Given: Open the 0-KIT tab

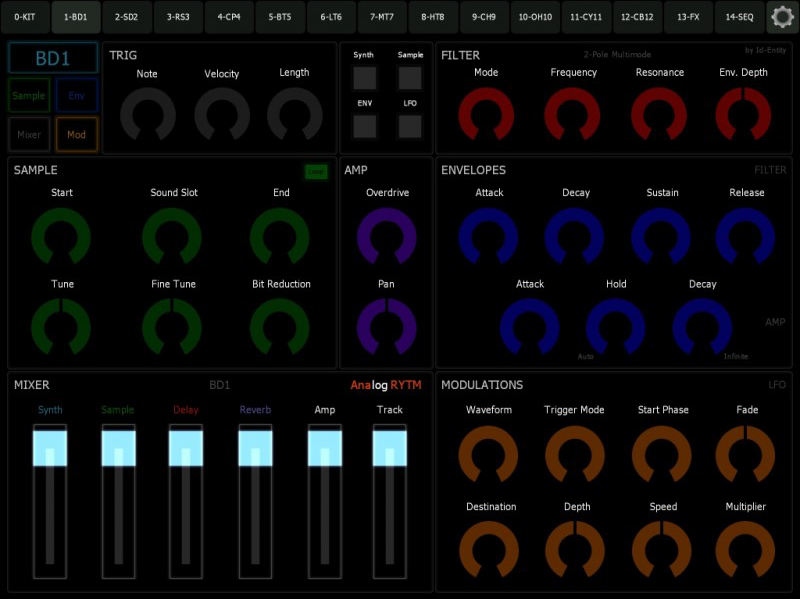Looking at the screenshot, I should pyautogui.click(x=24, y=16).
